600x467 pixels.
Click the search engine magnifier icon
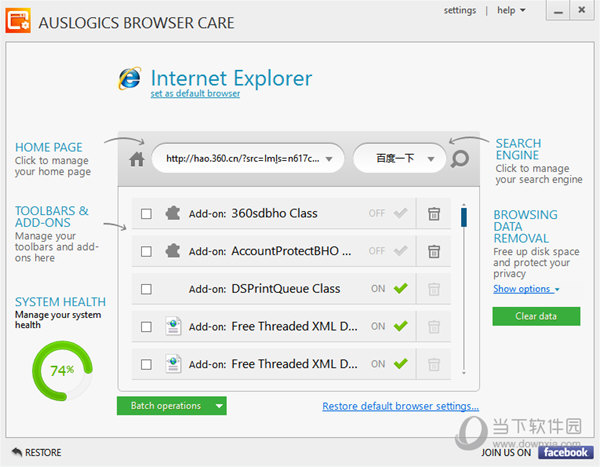click(460, 159)
